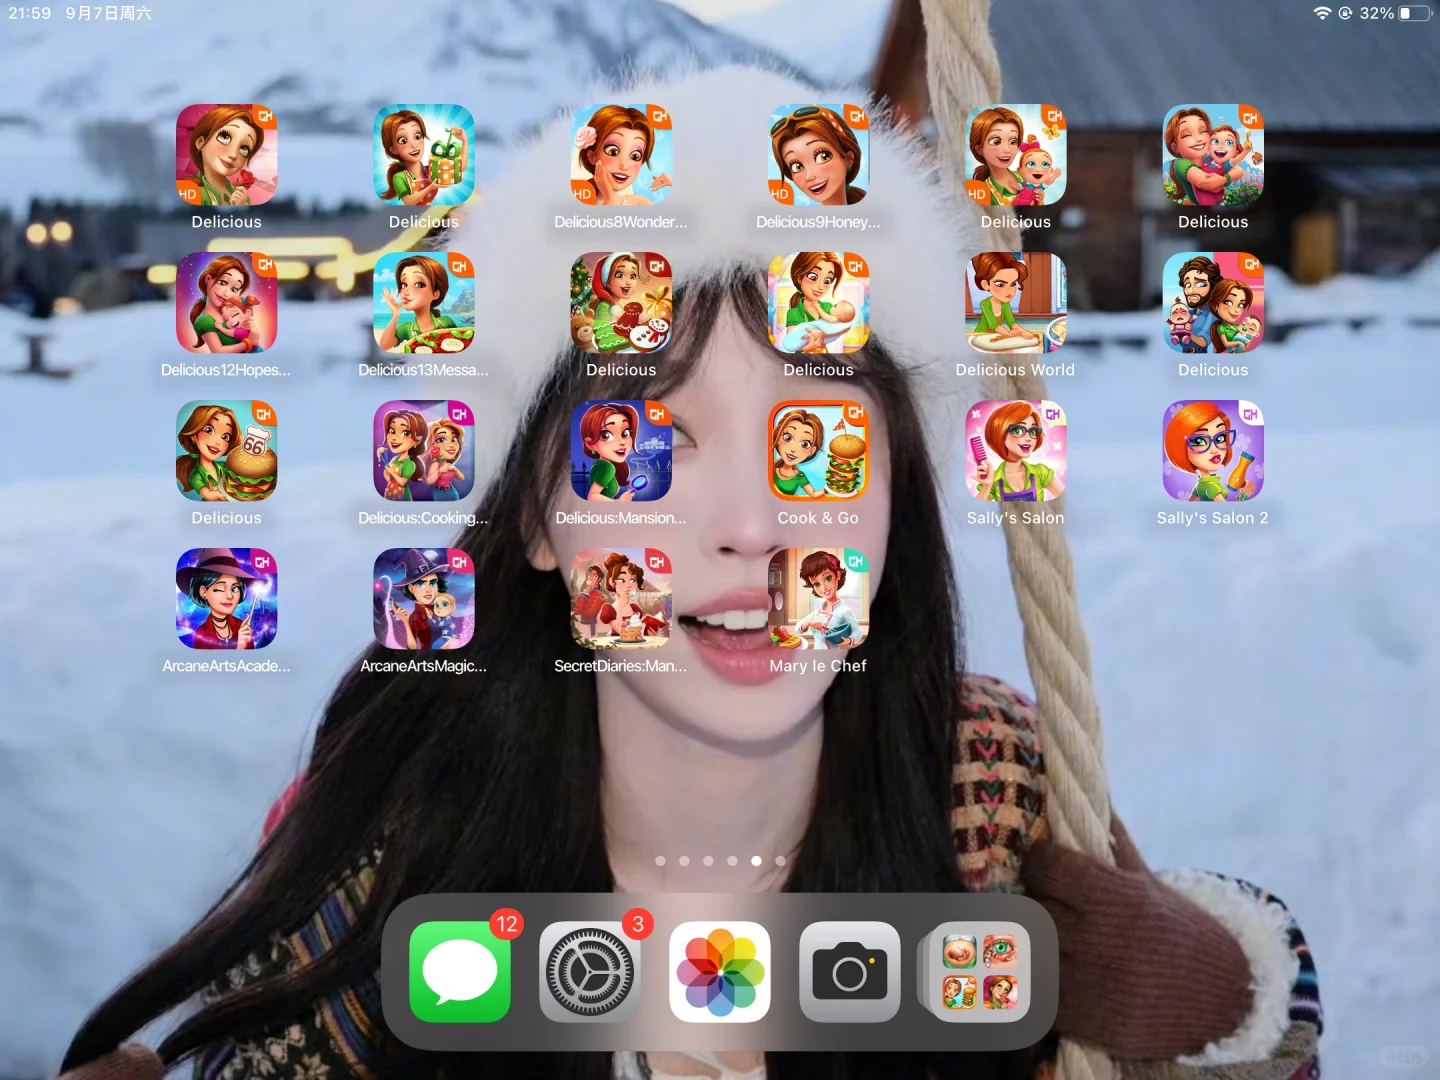Tap the 21:59 clock in the status bar
Screen dimensions: 1440x1080
pyautogui.click(x=30, y=13)
